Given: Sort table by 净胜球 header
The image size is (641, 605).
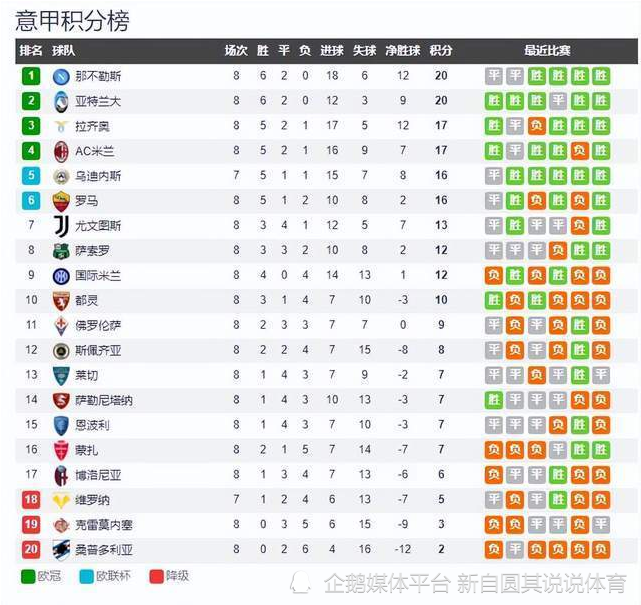Looking at the screenshot, I should point(403,50).
